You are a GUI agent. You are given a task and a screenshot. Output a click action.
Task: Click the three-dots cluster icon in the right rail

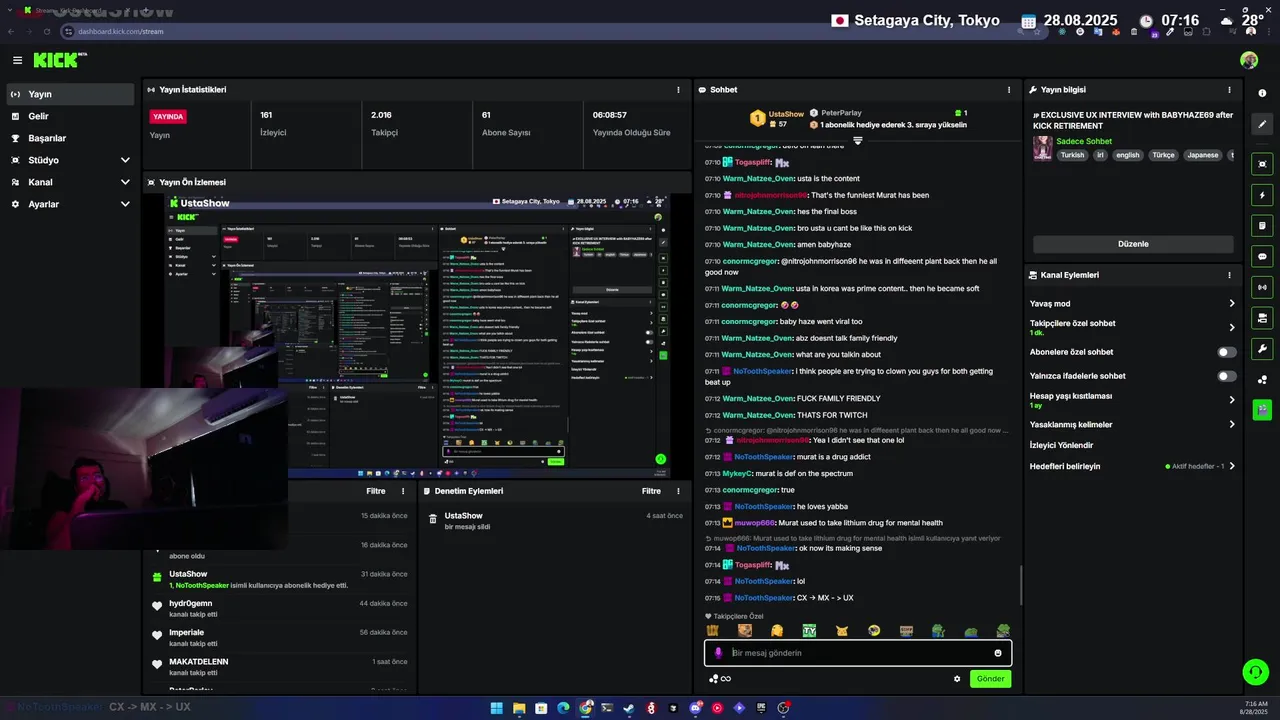(x=1262, y=379)
